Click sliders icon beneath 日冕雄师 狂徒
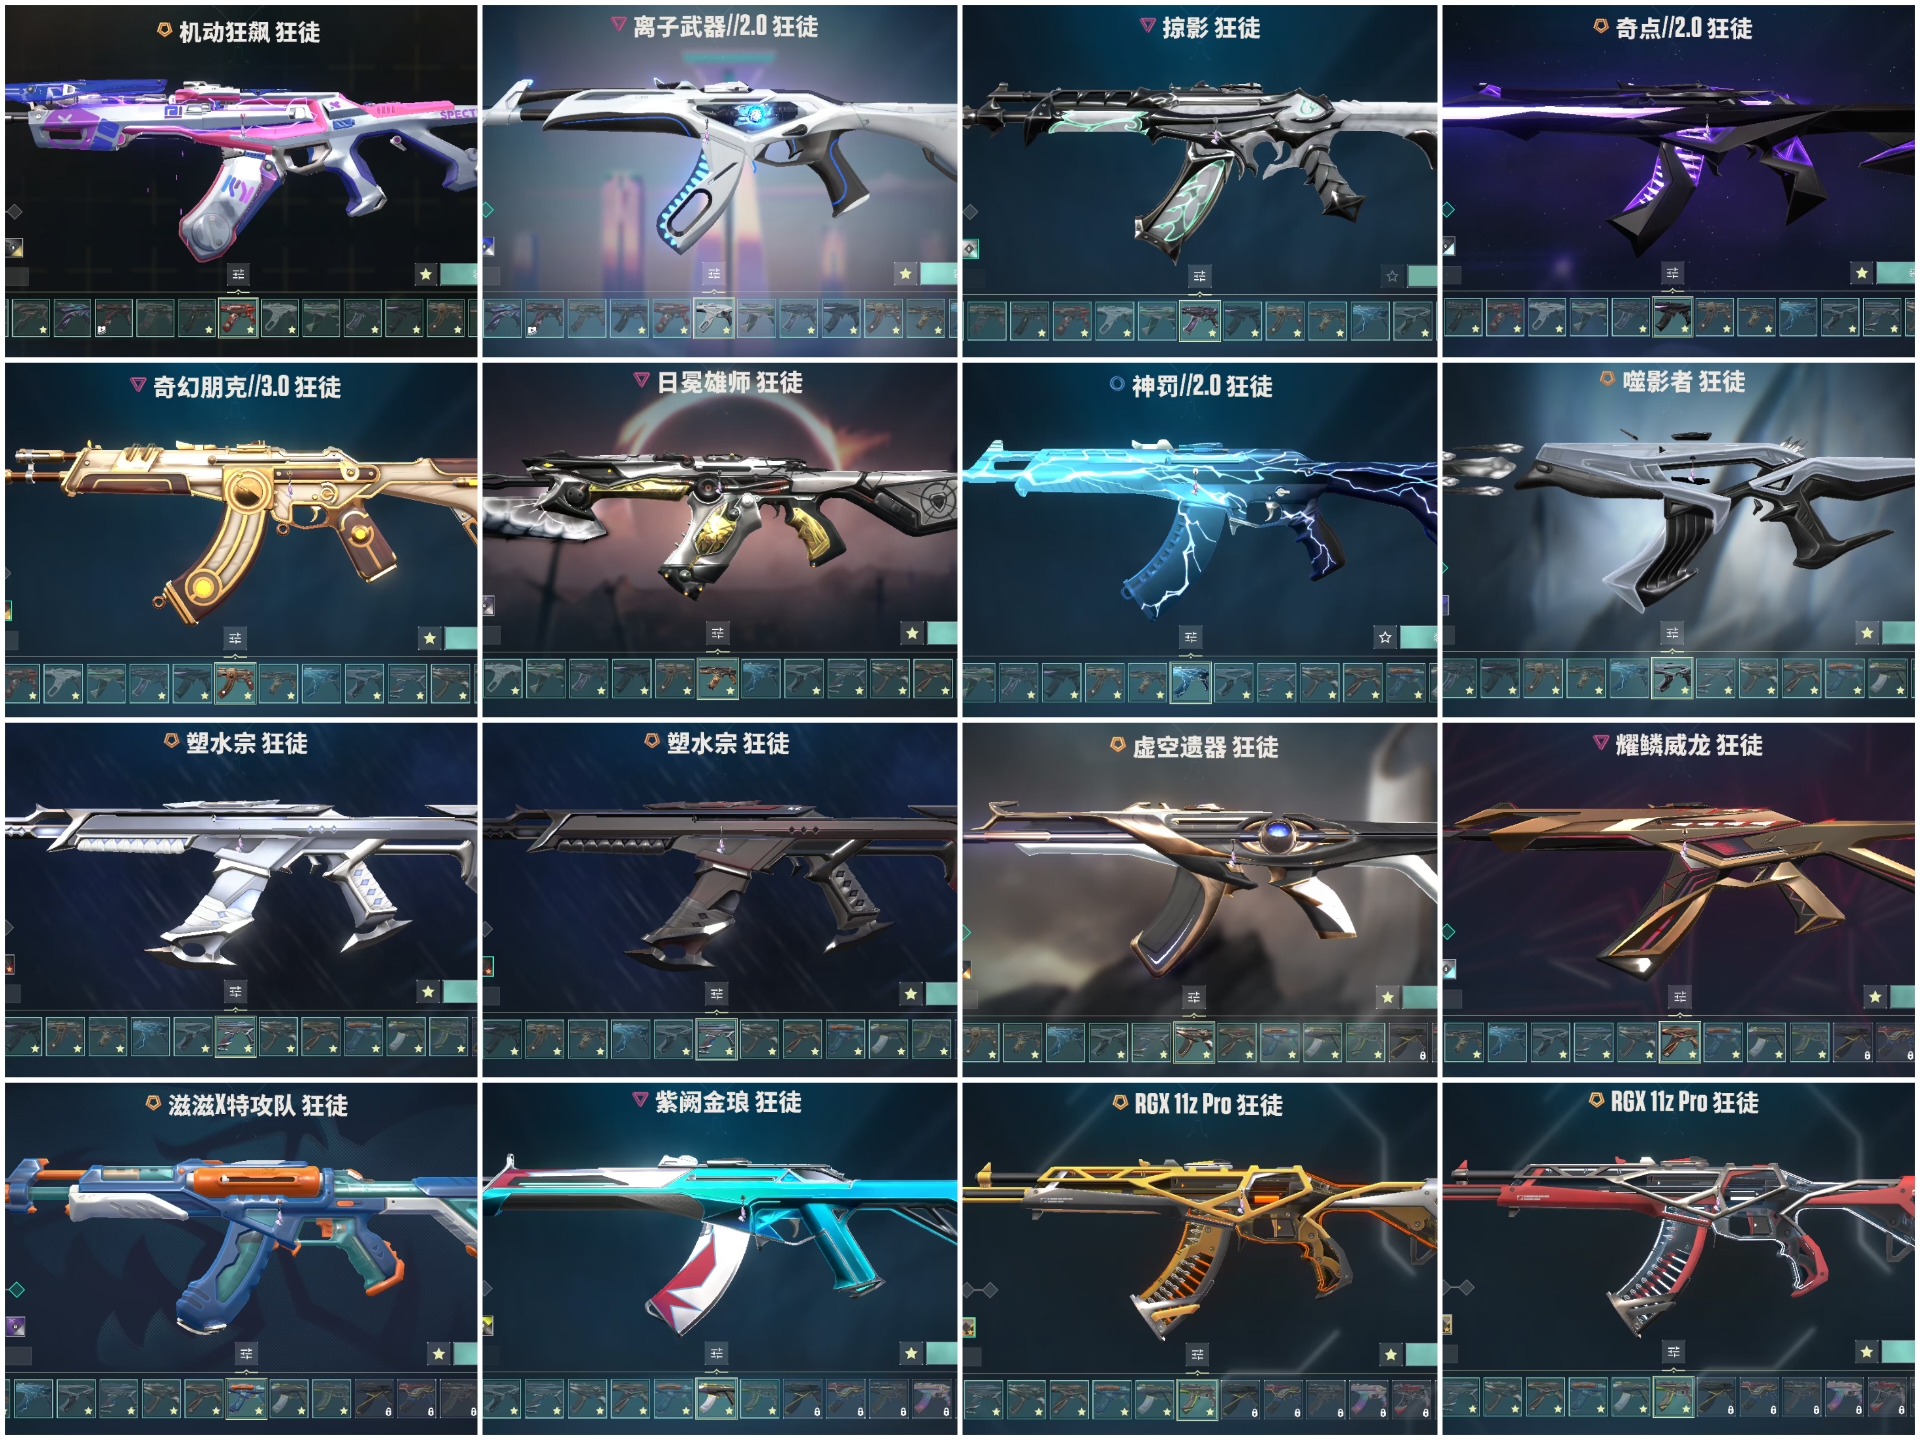This screenshot has width=1920, height=1440. pos(718,633)
